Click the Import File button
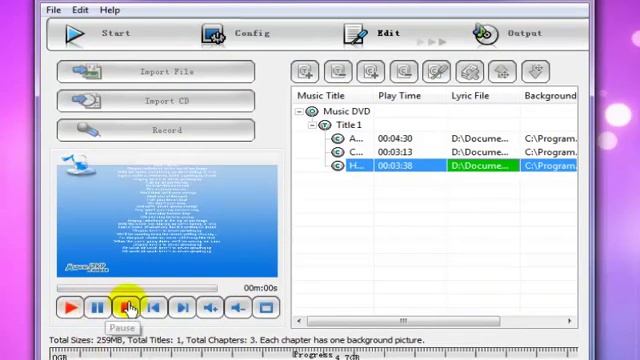Viewport: 640px width, 360px height. tap(156, 71)
